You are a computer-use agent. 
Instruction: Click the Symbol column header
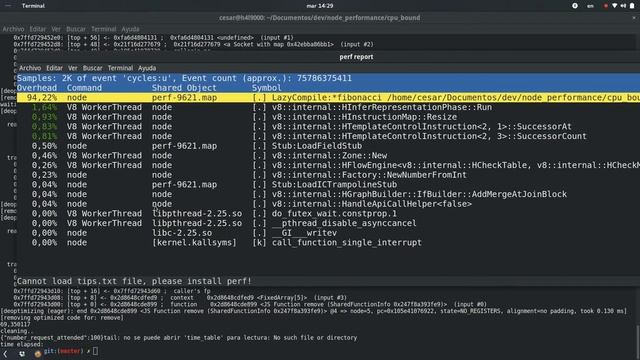(267, 88)
